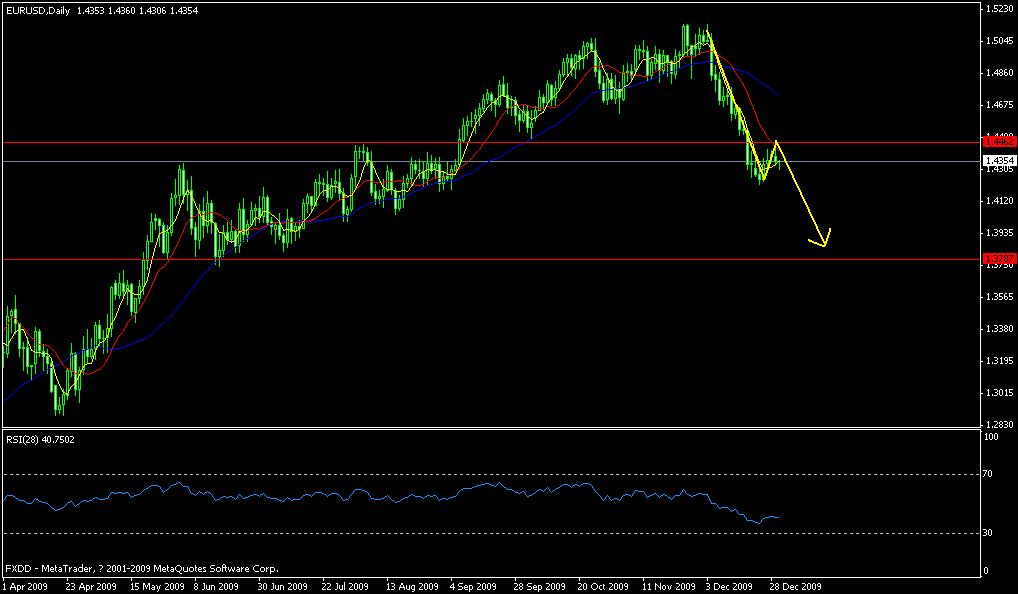Click the RSI scale value 100

(x=991, y=437)
